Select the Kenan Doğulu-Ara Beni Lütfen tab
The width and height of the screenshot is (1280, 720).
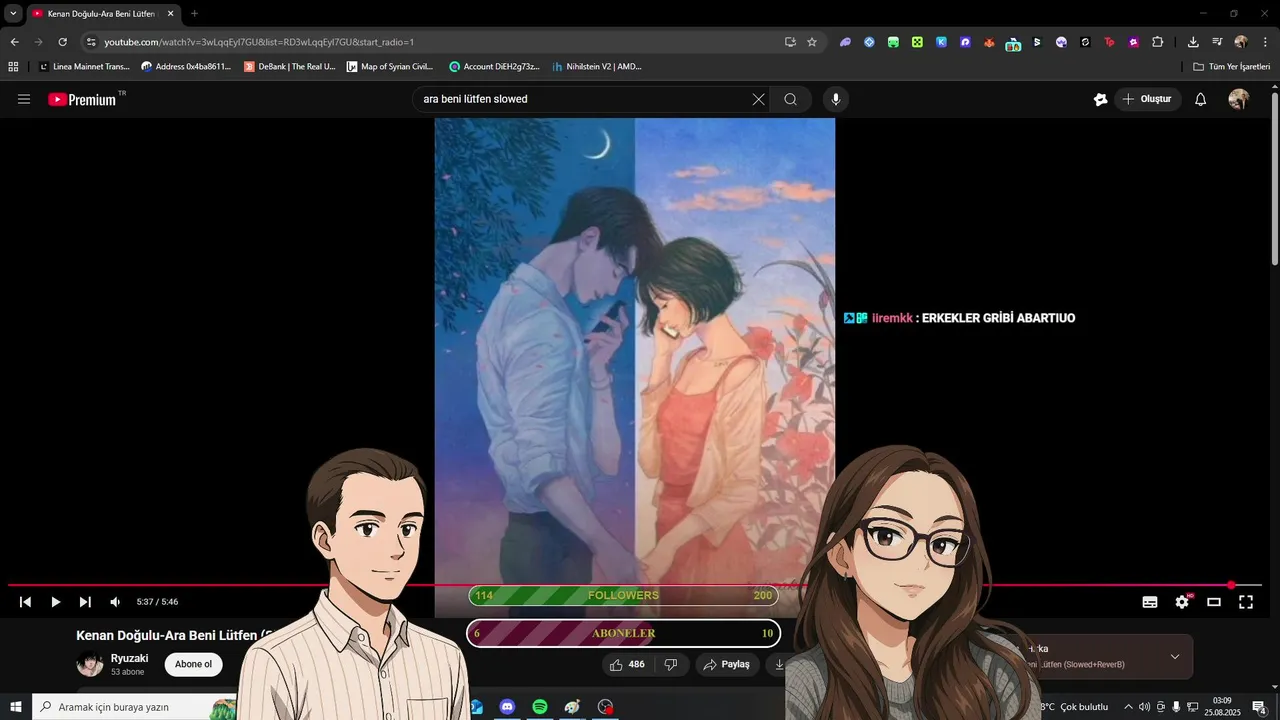pyautogui.click(x=103, y=14)
